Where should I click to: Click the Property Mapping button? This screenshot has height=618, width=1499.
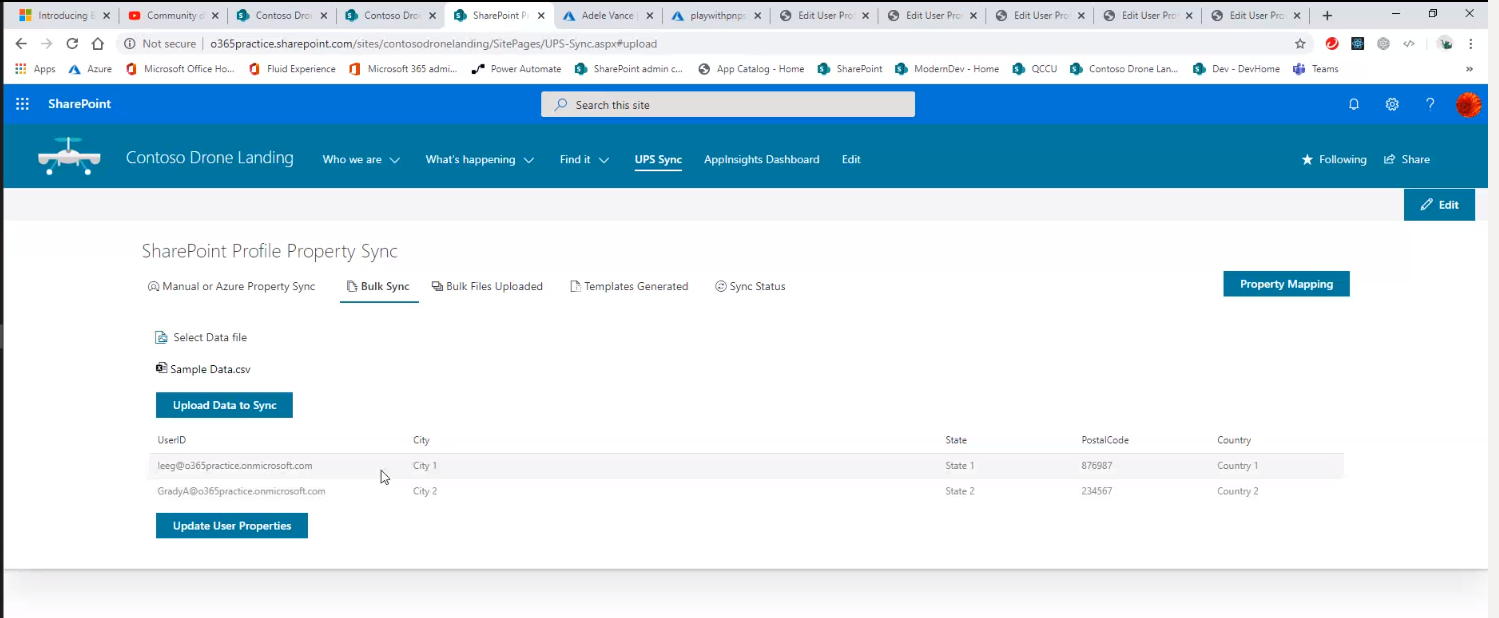click(1286, 284)
